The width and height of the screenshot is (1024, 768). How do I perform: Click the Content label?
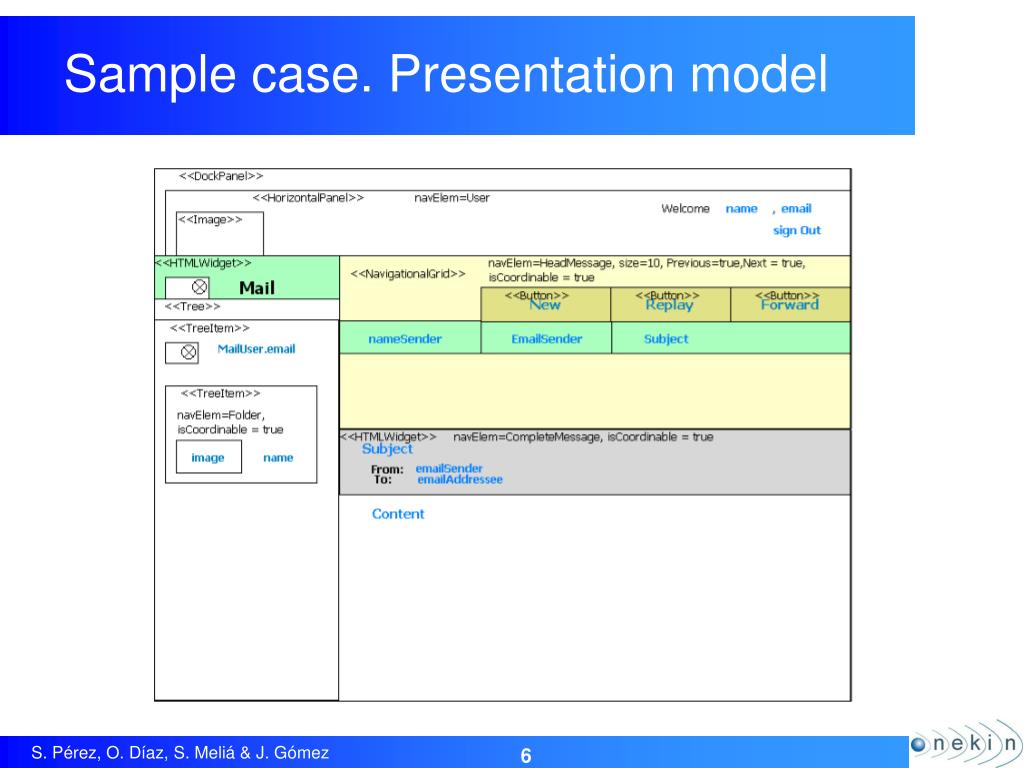[398, 514]
